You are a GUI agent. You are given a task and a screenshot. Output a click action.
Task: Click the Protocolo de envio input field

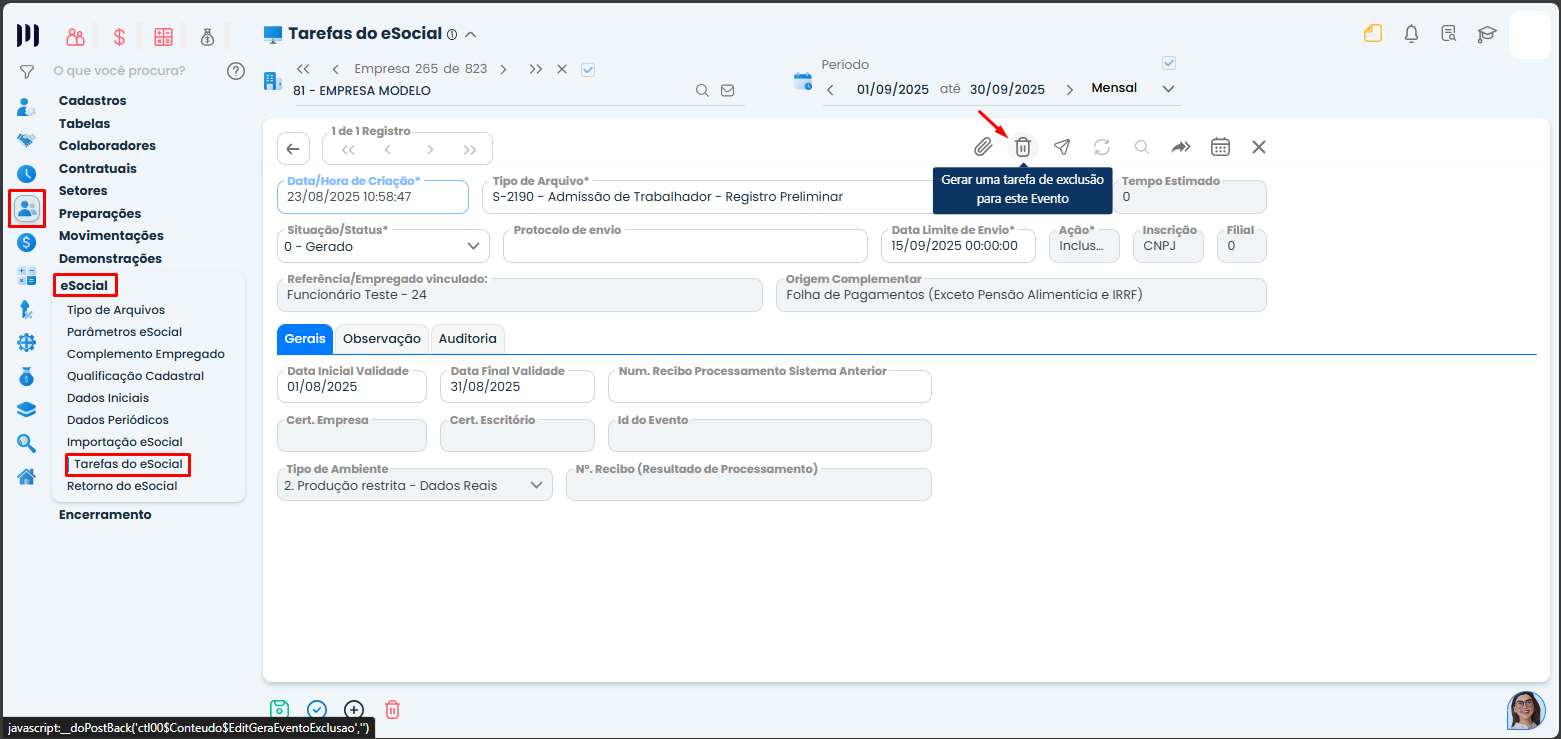[x=685, y=247]
